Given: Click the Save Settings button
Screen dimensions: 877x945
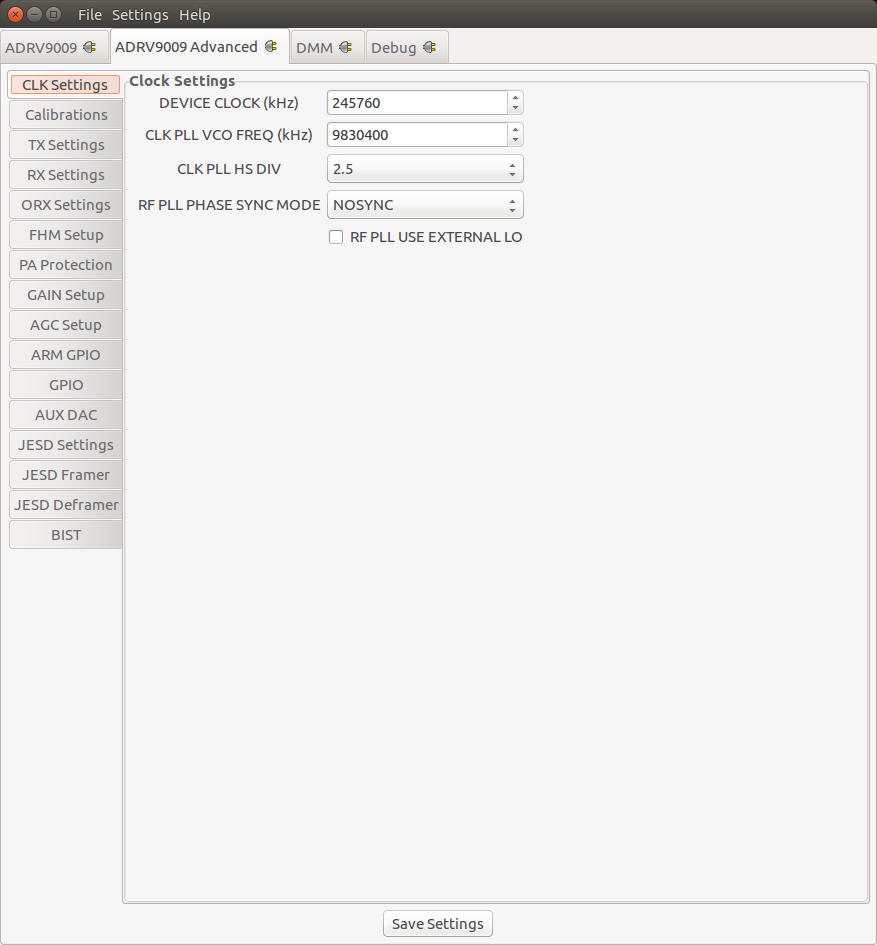Looking at the screenshot, I should point(437,923).
